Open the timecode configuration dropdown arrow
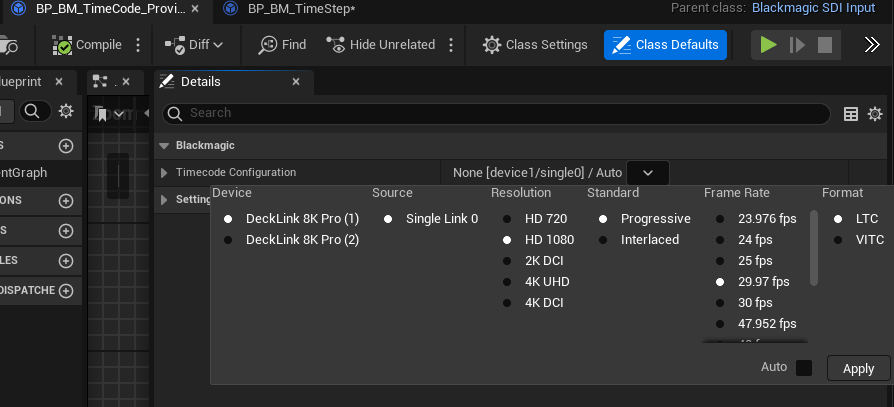This screenshot has height=407, width=894. pos(647,173)
